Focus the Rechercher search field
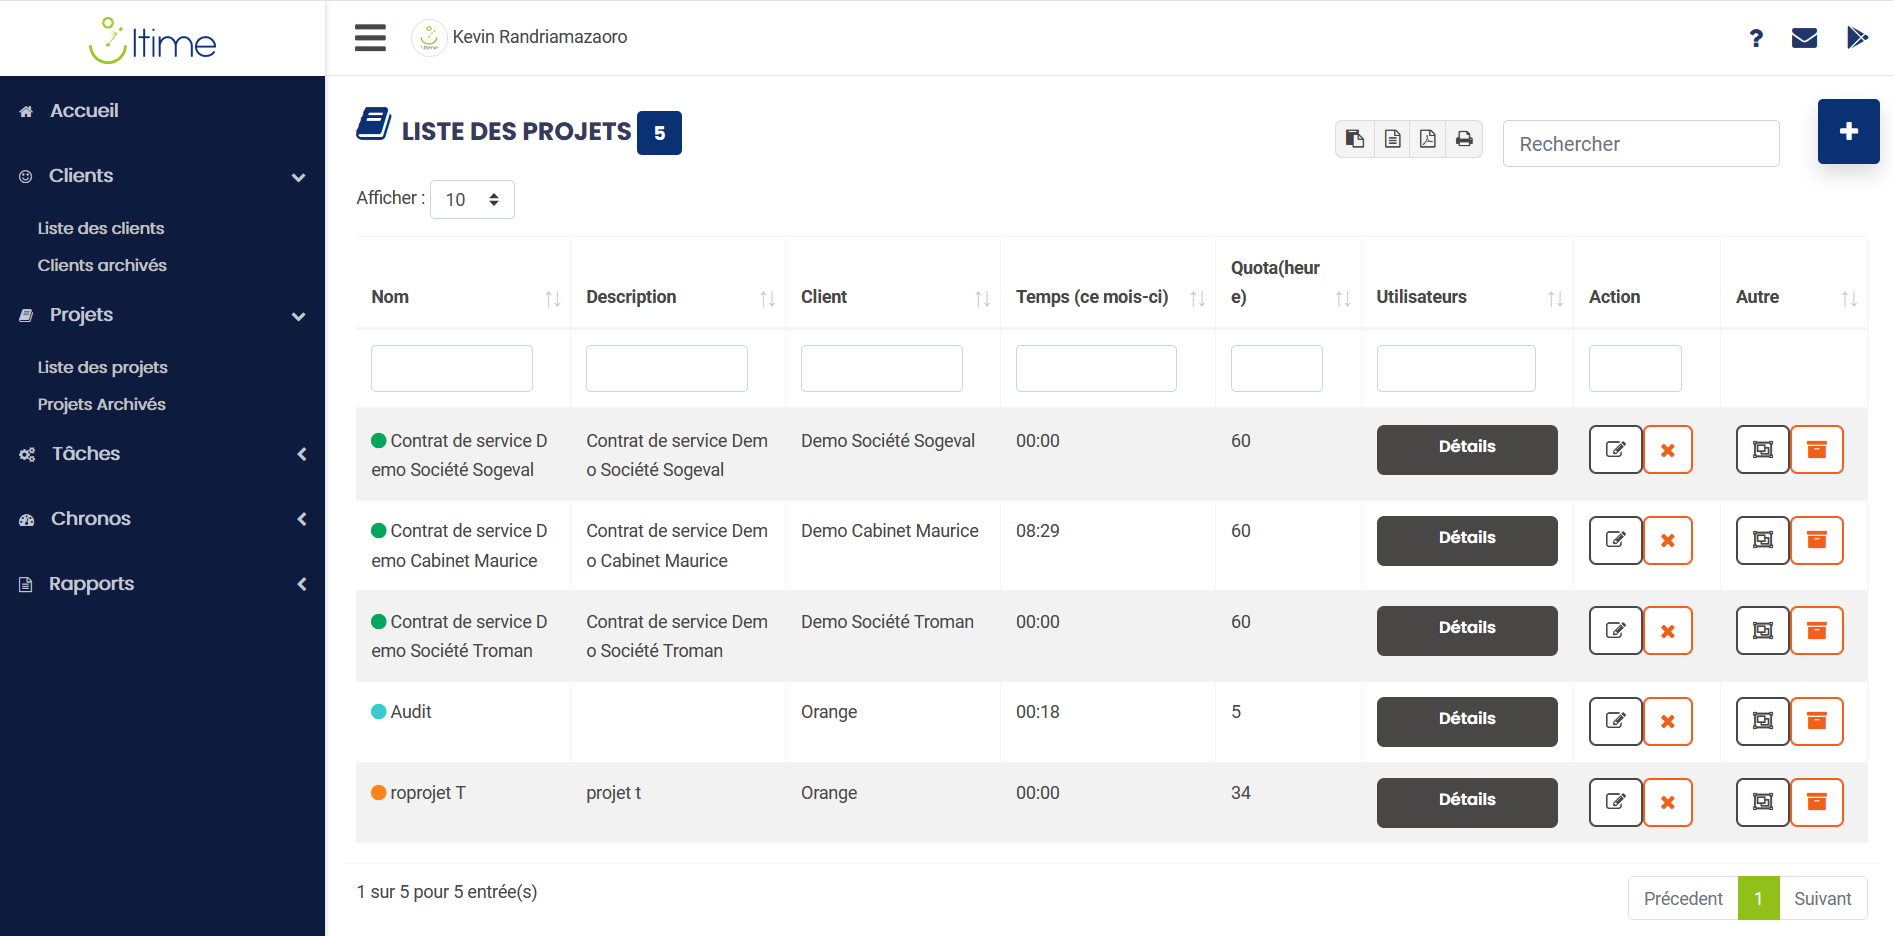The width and height of the screenshot is (1893, 936). (1641, 144)
